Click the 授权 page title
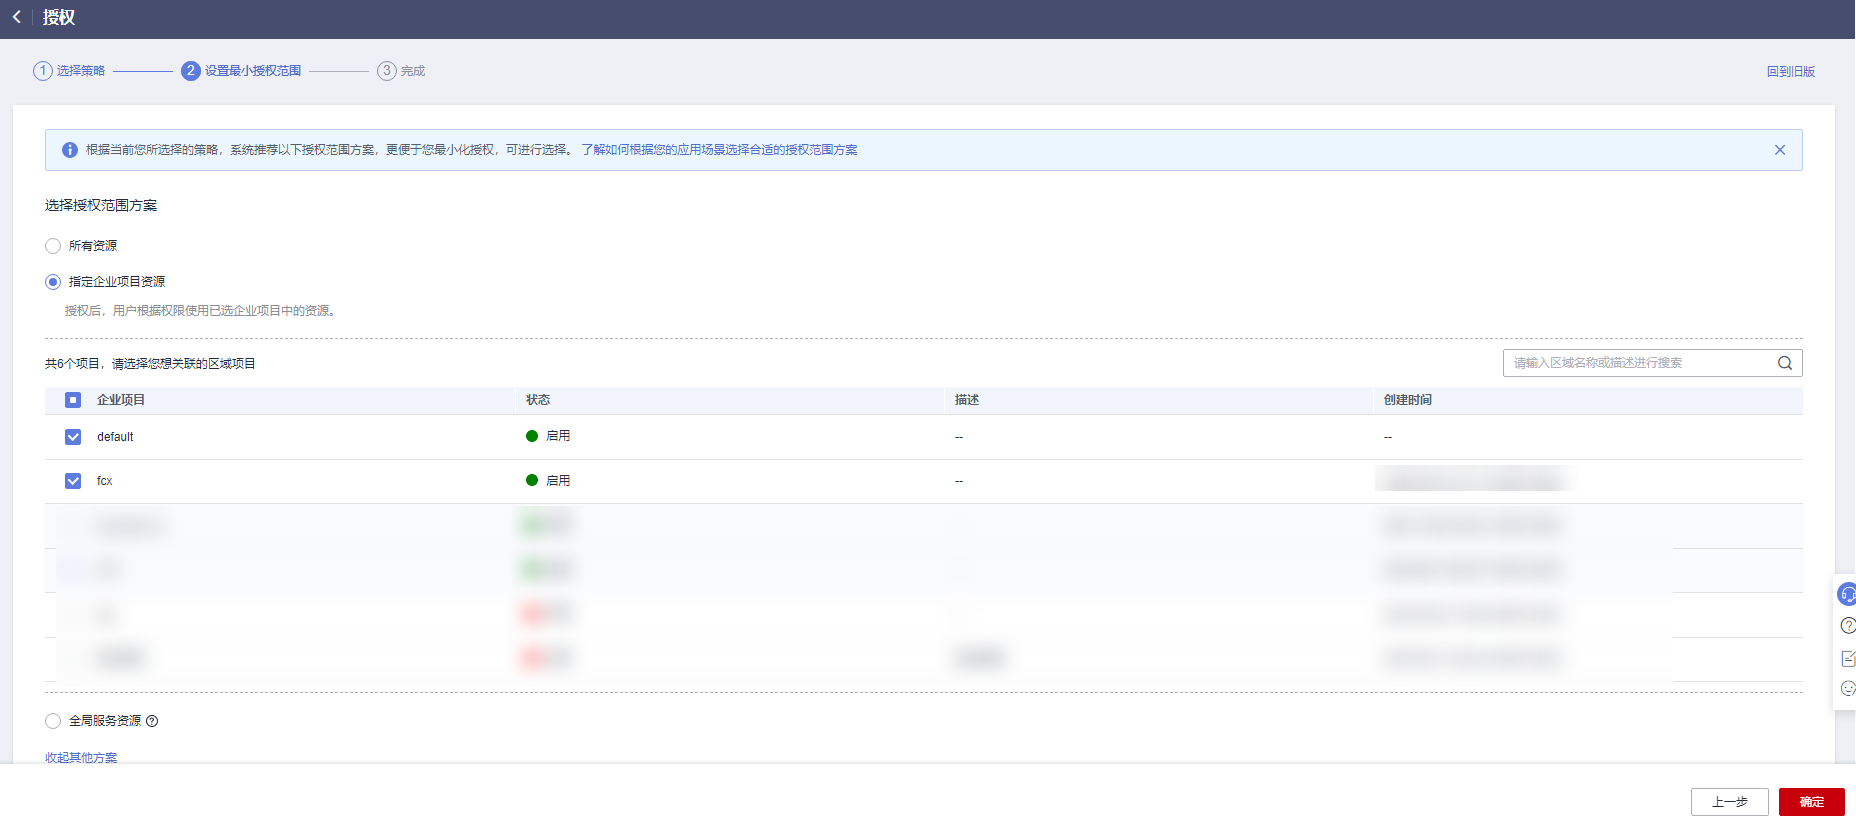The height and width of the screenshot is (828, 1856). [59, 17]
